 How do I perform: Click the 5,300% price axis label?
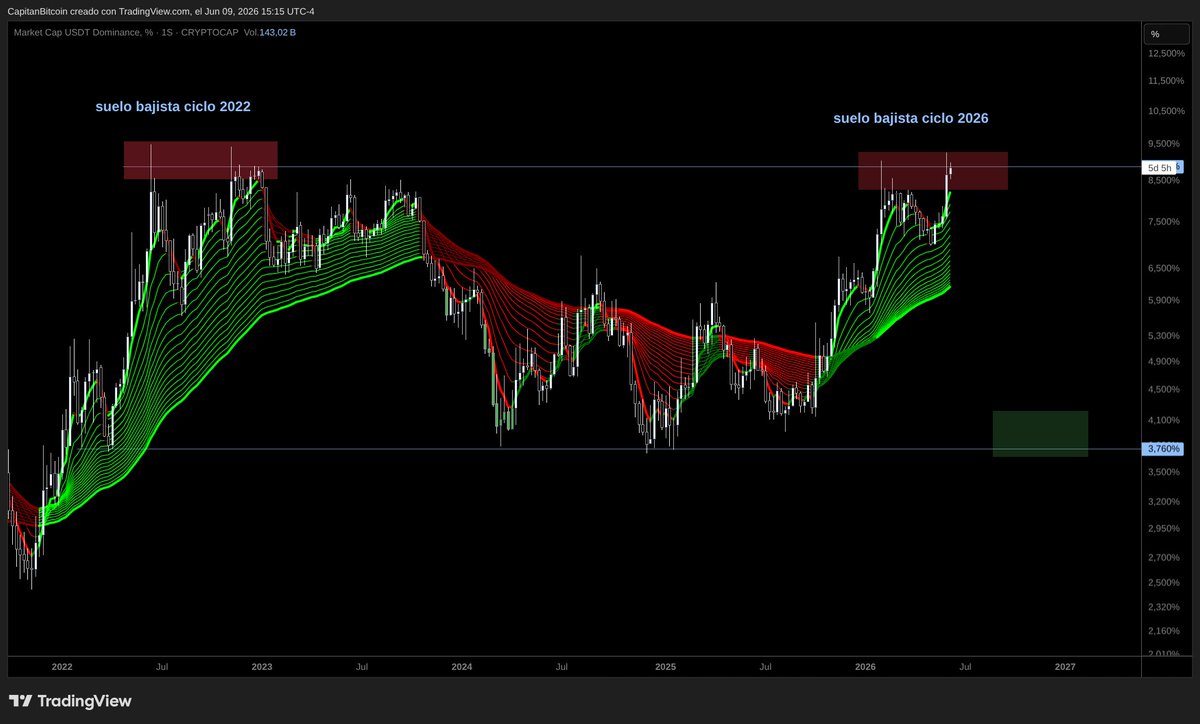(1163, 336)
